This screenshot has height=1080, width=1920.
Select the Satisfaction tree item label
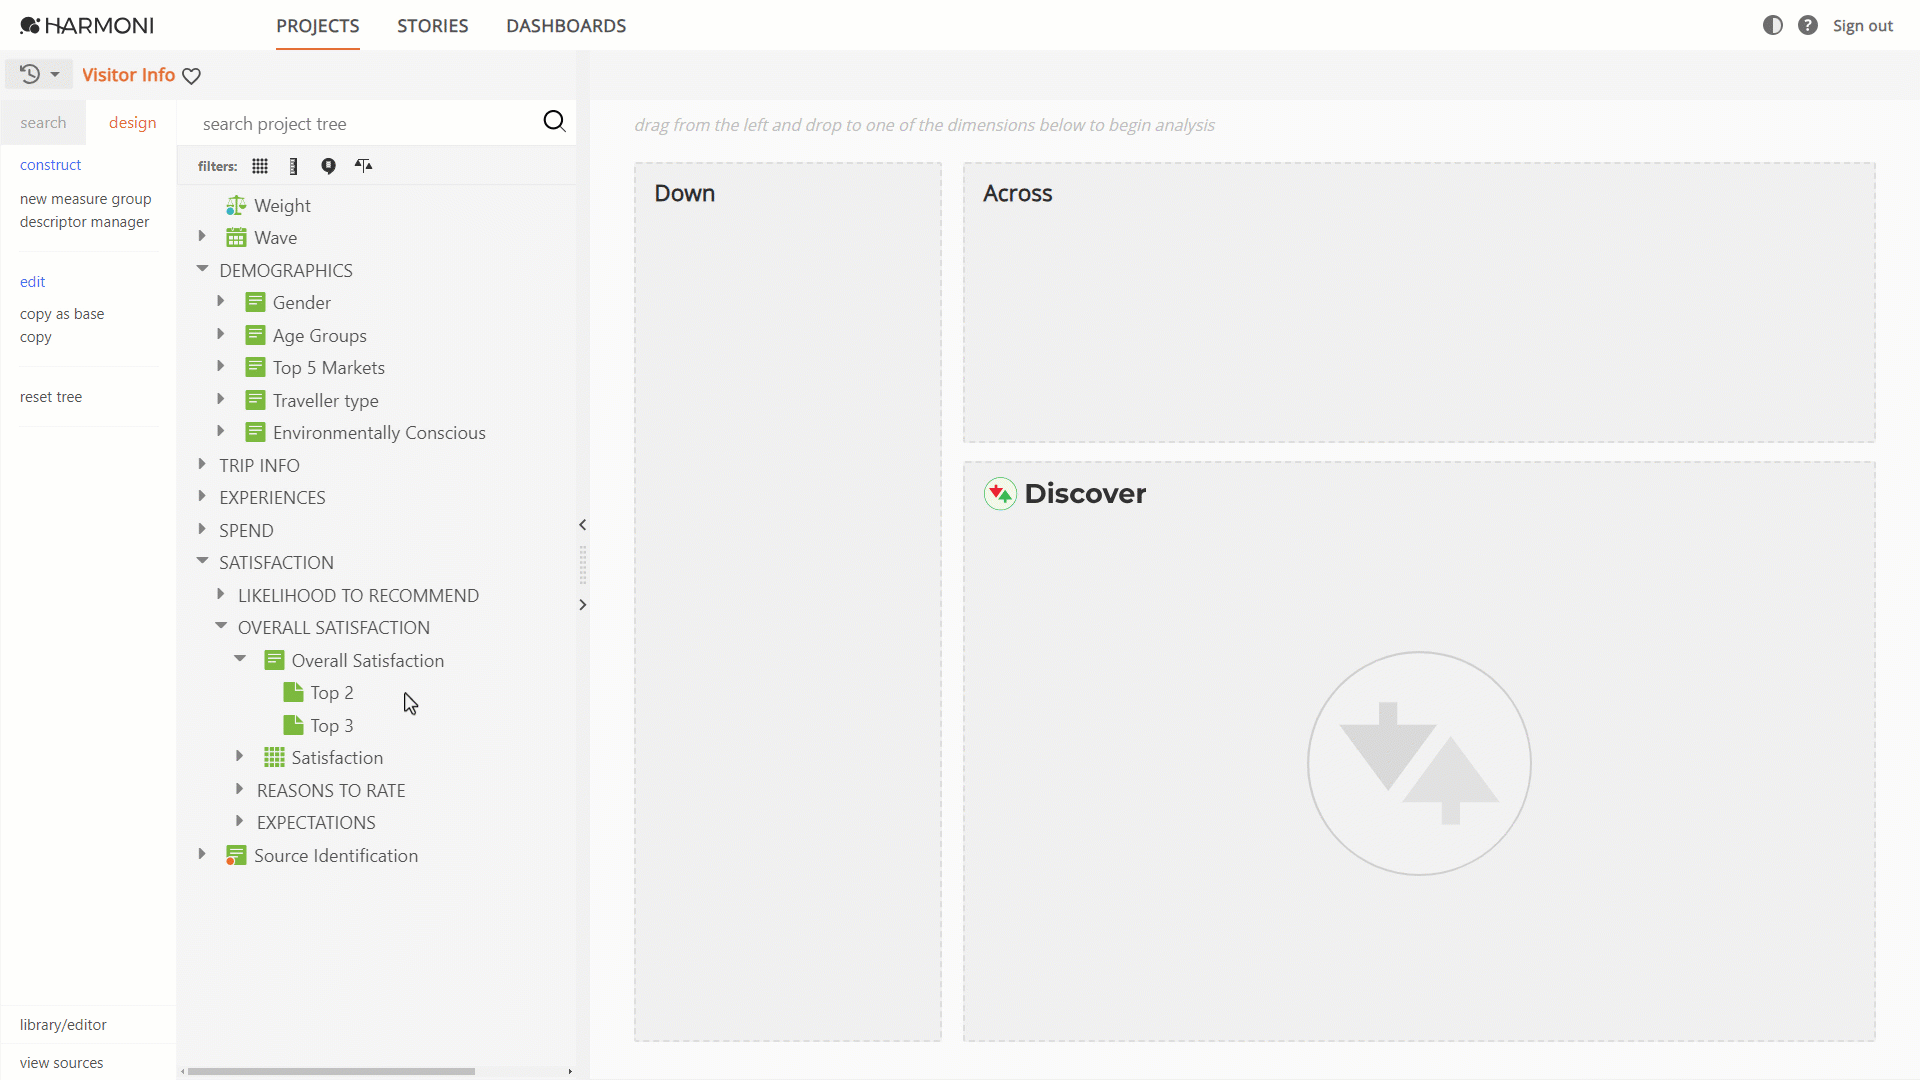(337, 758)
